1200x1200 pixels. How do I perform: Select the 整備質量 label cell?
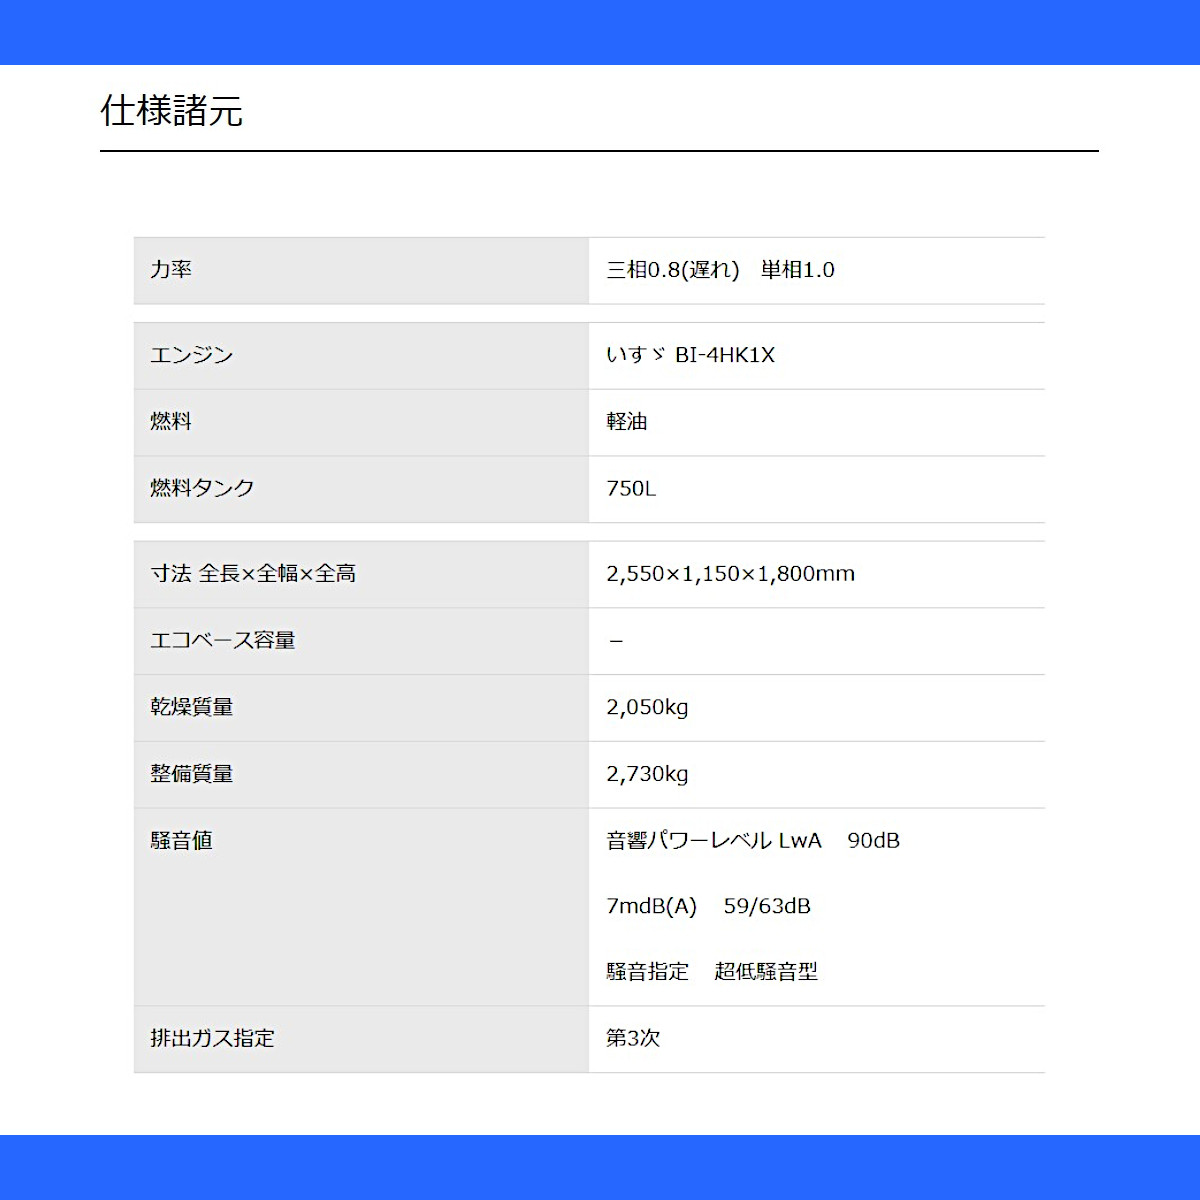361,775
